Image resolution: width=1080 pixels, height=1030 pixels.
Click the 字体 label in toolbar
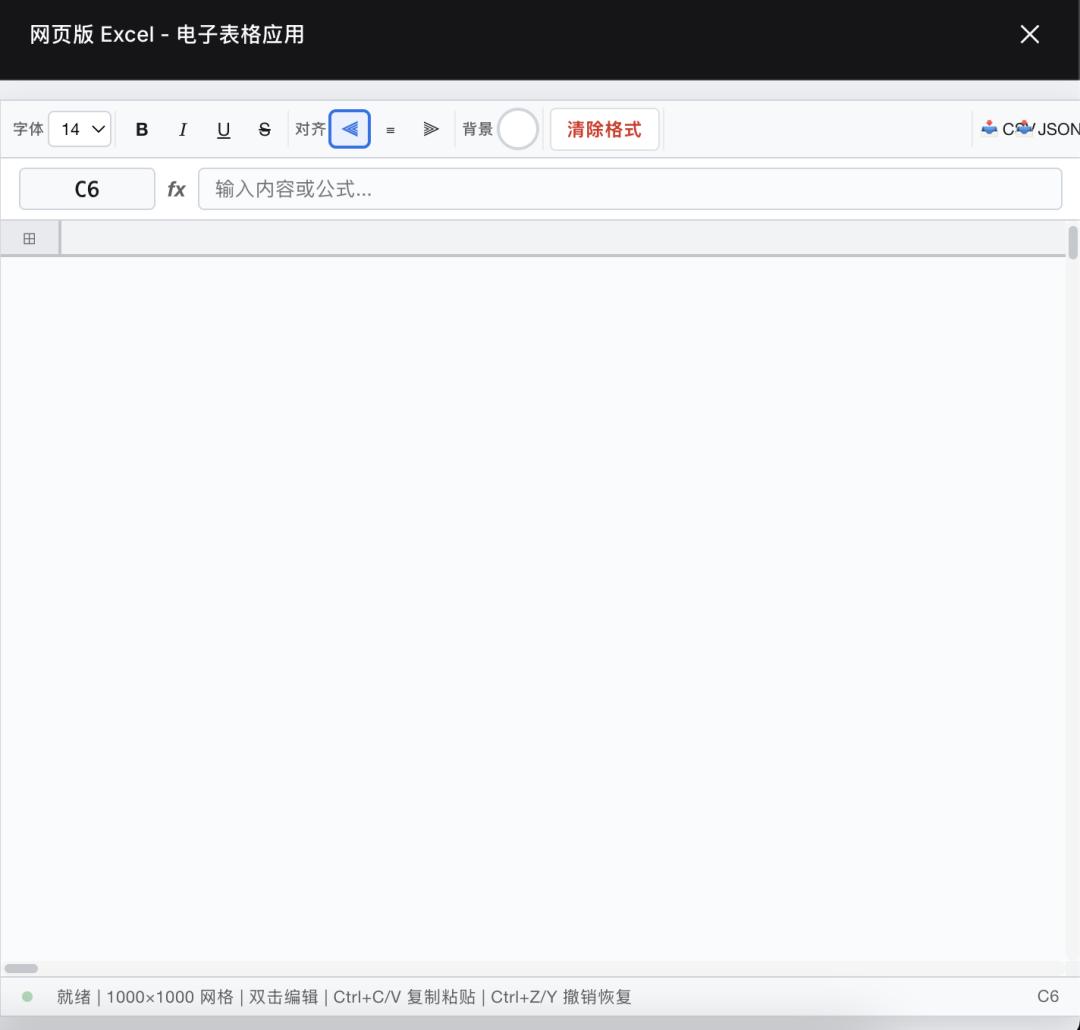[x=28, y=129]
